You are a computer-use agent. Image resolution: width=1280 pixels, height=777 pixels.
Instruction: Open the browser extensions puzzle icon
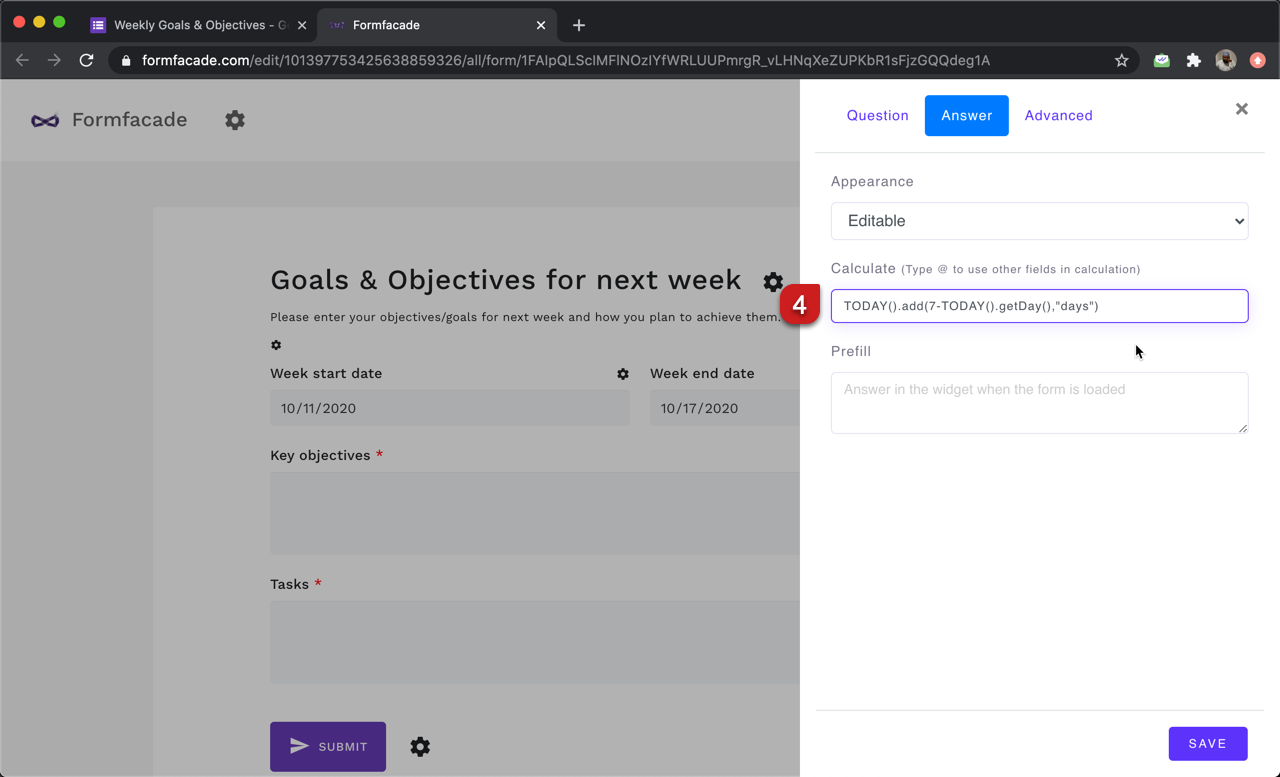pos(1193,60)
